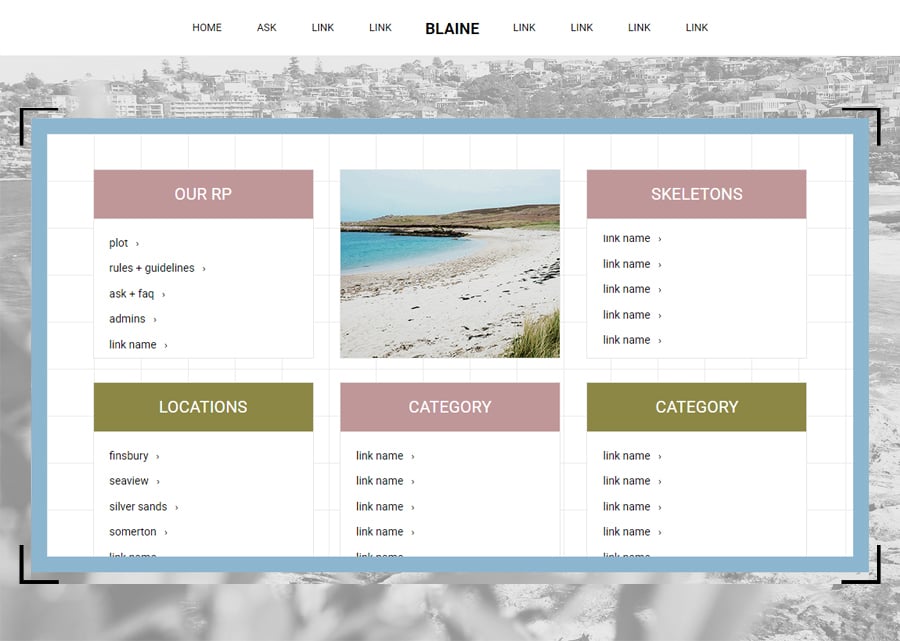This screenshot has width=900, height=641.
Task: Open the LINK item just right of BLAINE
Action: (x=524, y=28)
